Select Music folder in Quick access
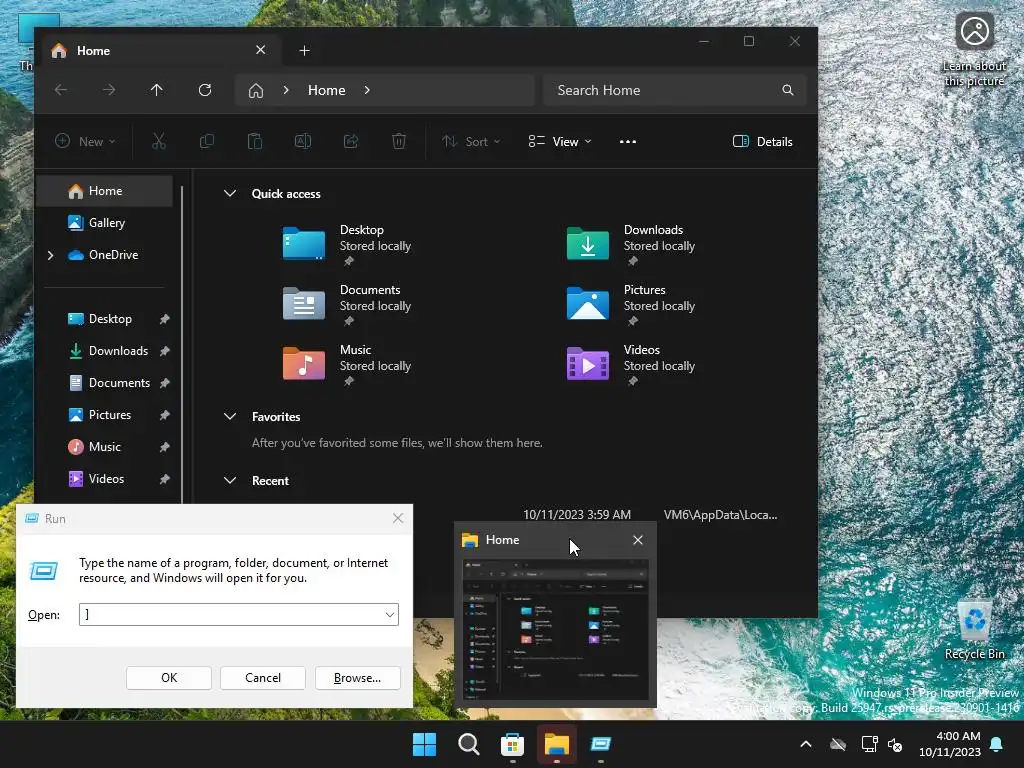This screenshot has width=1024, height=768. click(x=347, y=364)
